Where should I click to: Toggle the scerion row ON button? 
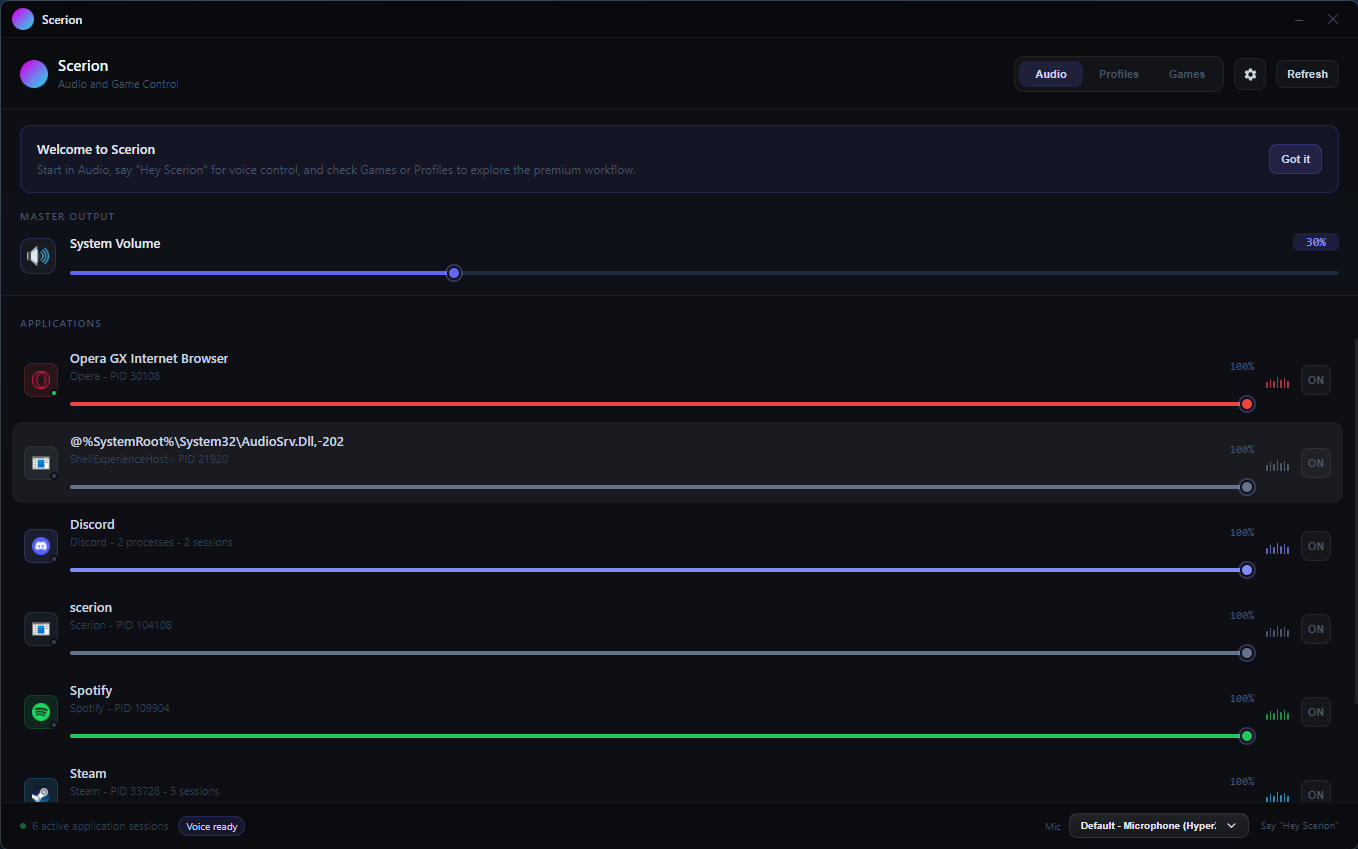(x=1316, y=629)
